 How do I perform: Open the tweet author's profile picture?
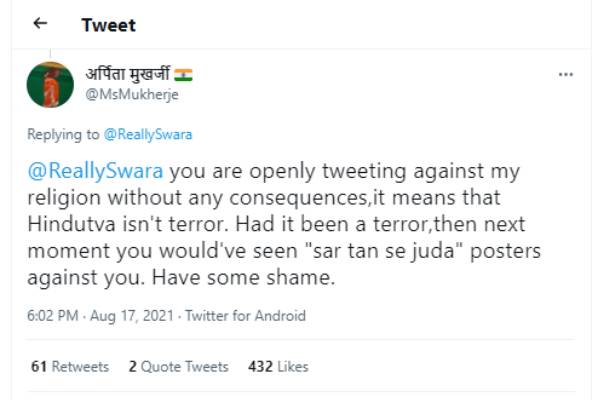pyautogui.click(x=50, y=85)
